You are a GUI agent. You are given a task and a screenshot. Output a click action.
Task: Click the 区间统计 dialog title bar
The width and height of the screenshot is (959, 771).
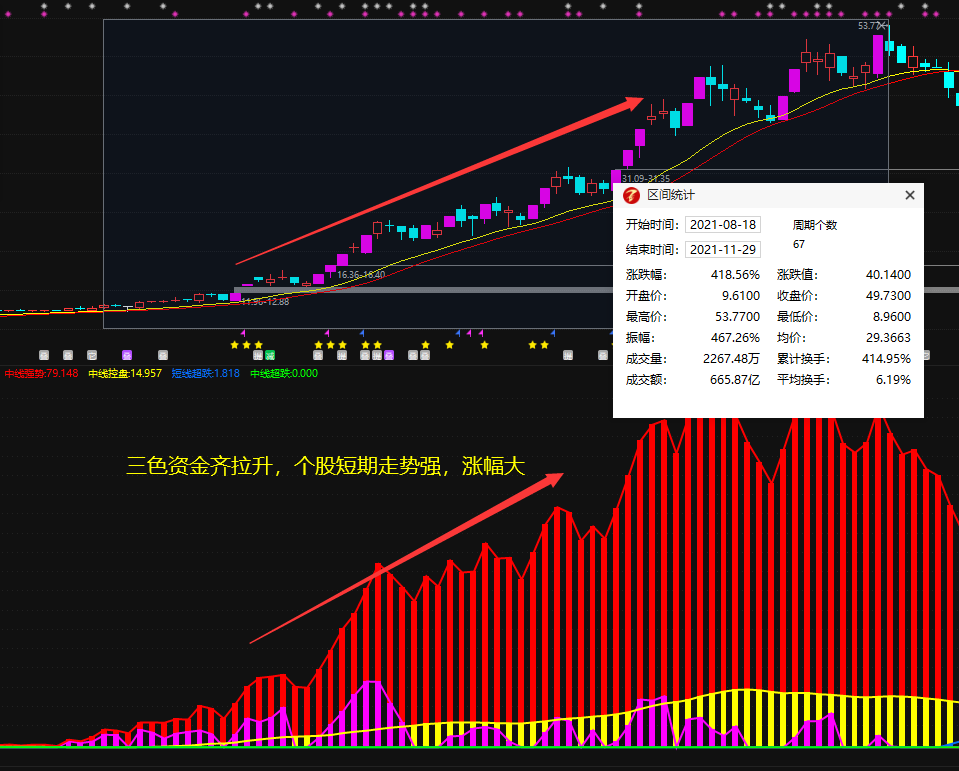pos(768,195)
